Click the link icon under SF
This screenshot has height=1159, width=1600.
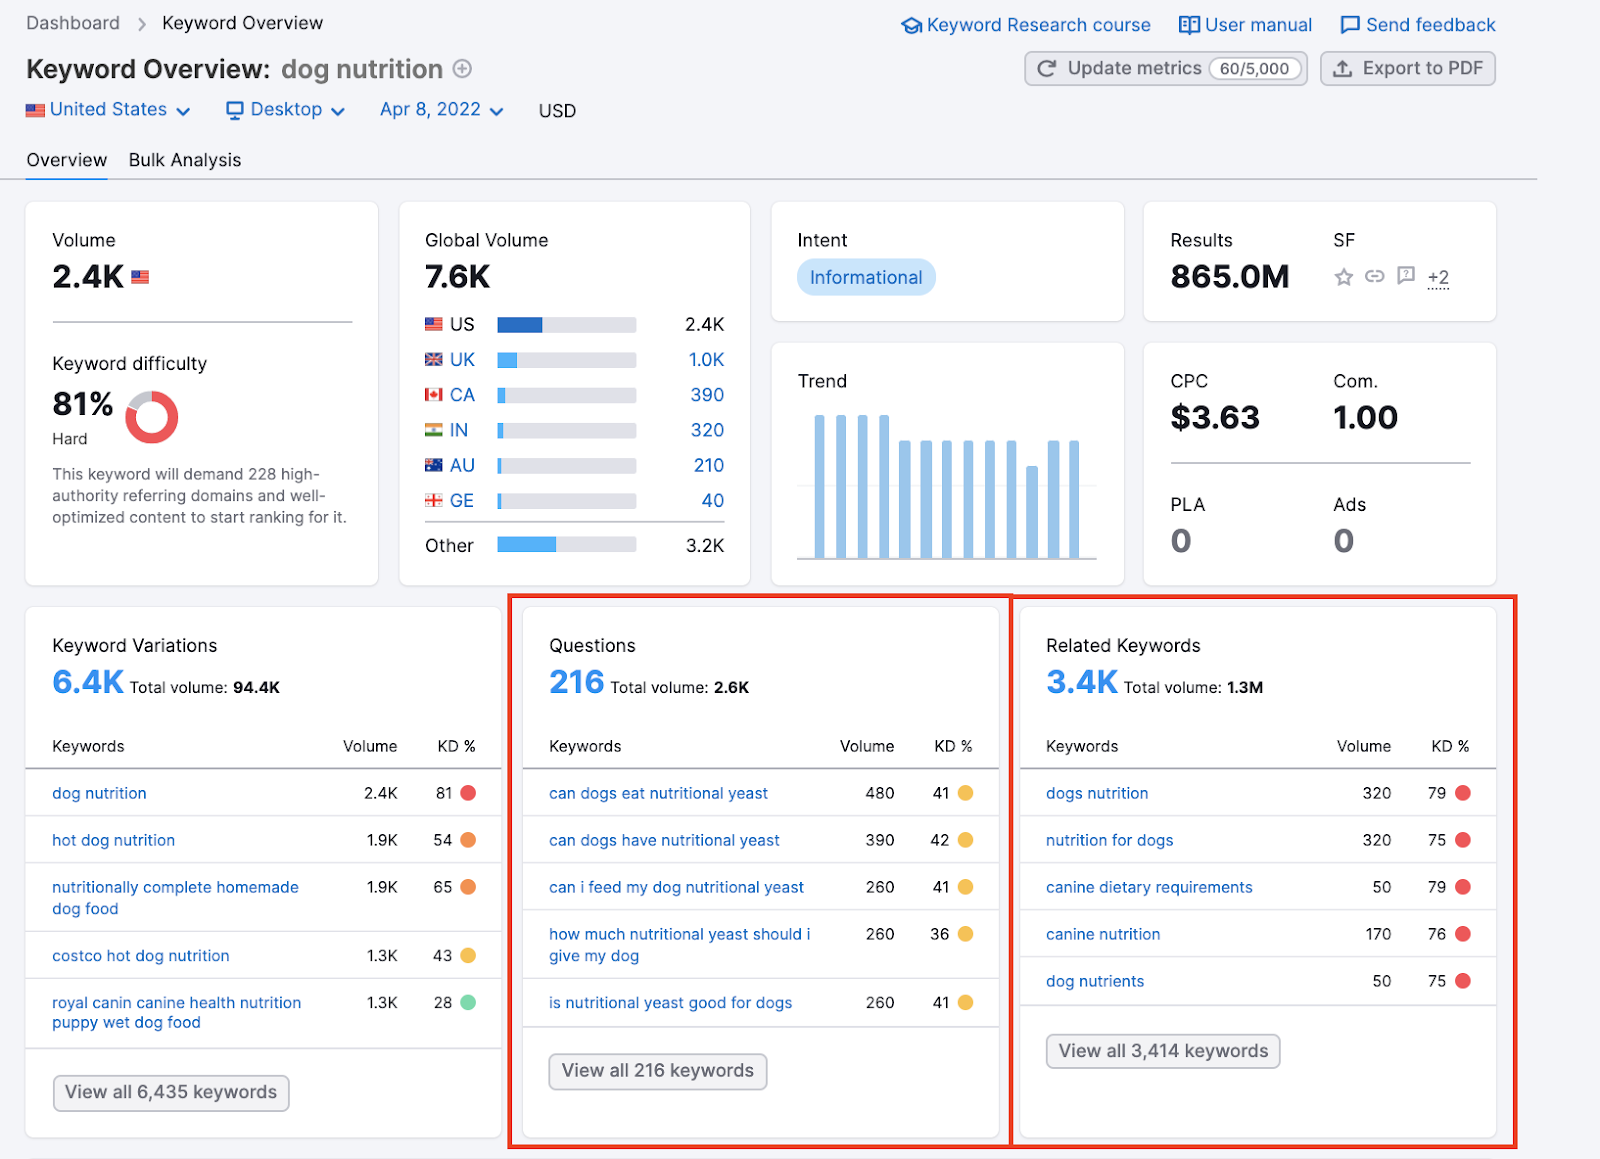click(1375, 276)
